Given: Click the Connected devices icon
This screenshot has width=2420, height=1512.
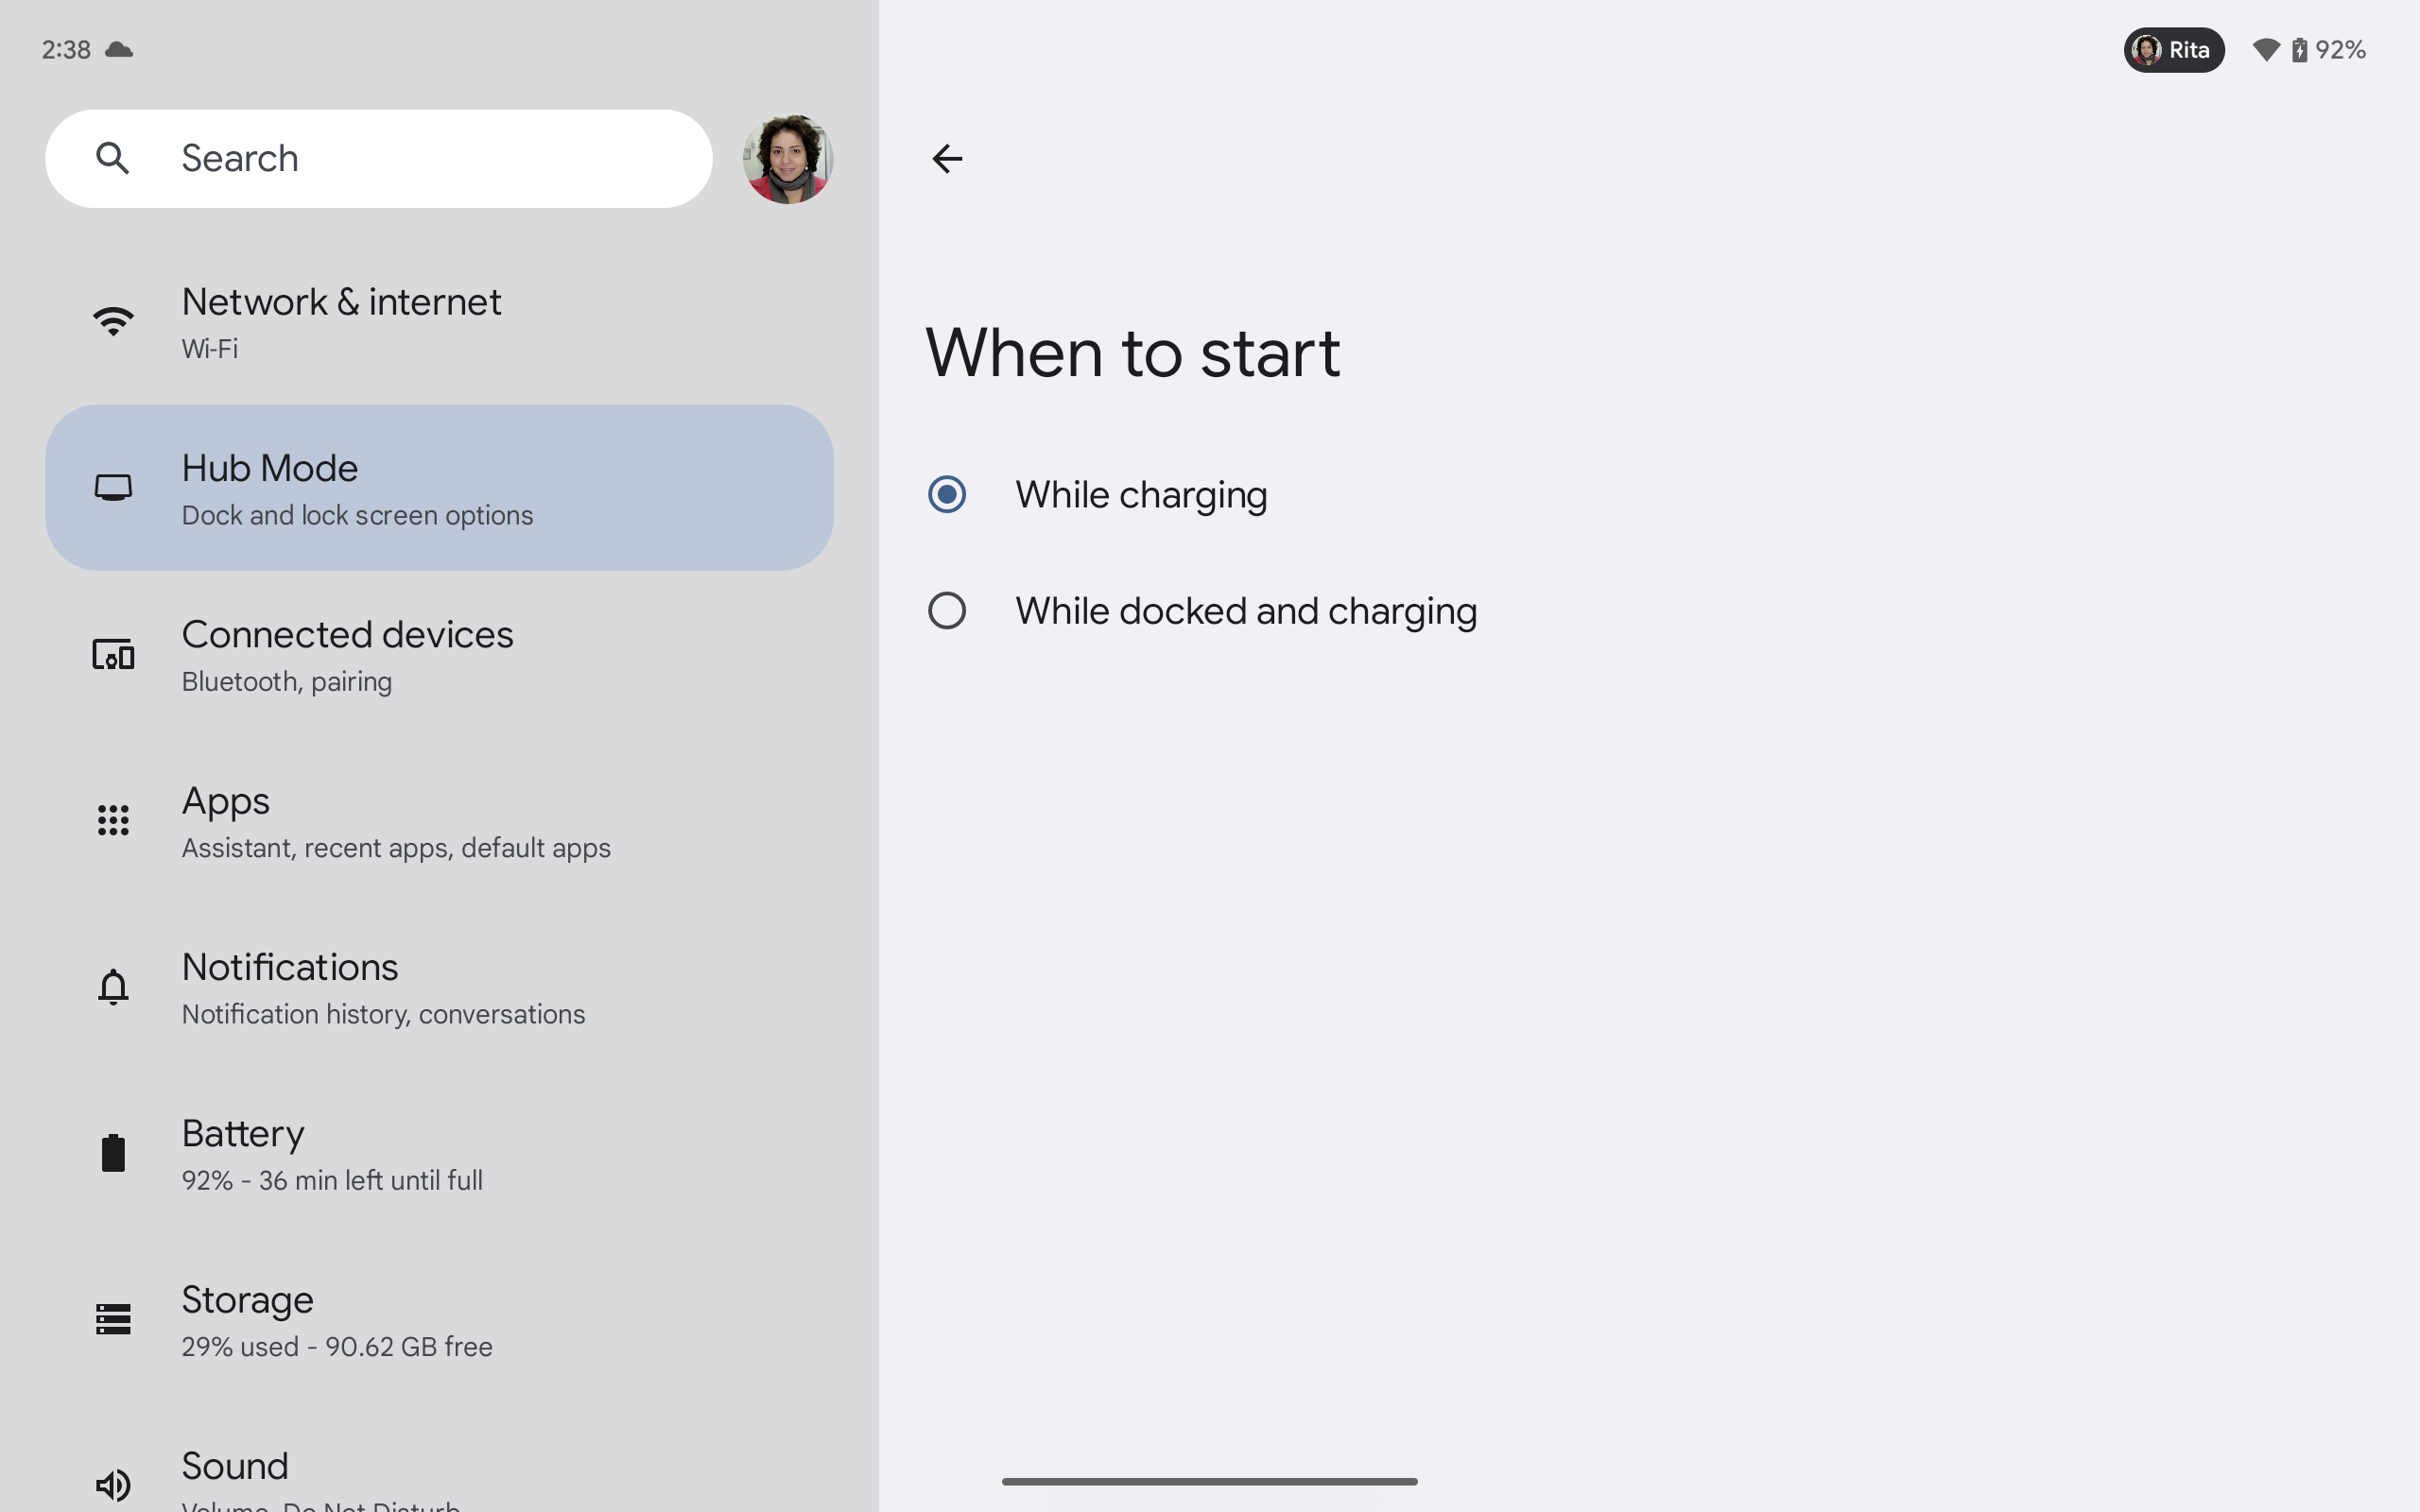Looking at the screenshot, I should tap(113, 655).
